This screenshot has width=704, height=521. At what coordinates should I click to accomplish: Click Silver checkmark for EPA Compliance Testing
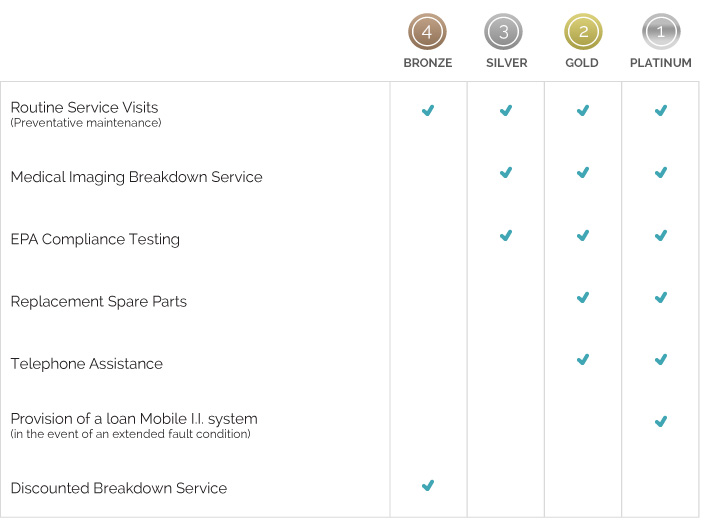506,235
